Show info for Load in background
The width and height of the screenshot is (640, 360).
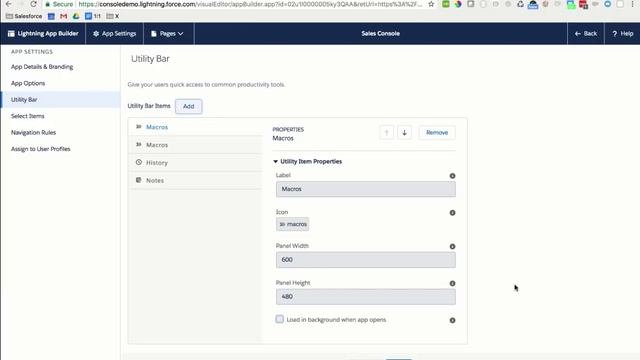pyautogui.click(x=452, y=320)
